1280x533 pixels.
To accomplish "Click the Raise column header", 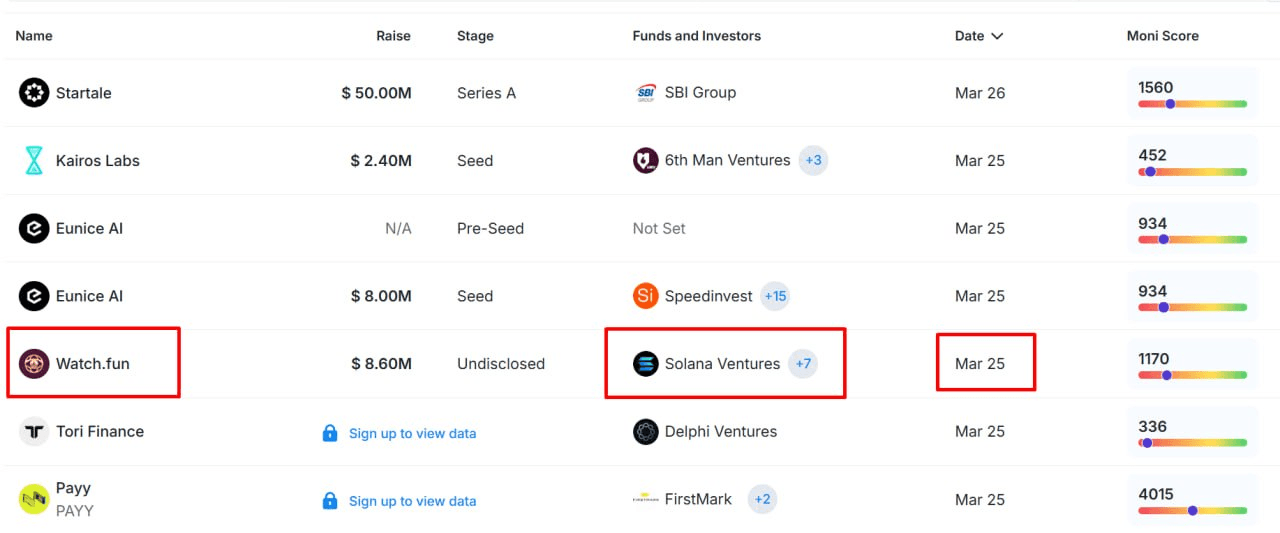I will (x=393, y=36).
